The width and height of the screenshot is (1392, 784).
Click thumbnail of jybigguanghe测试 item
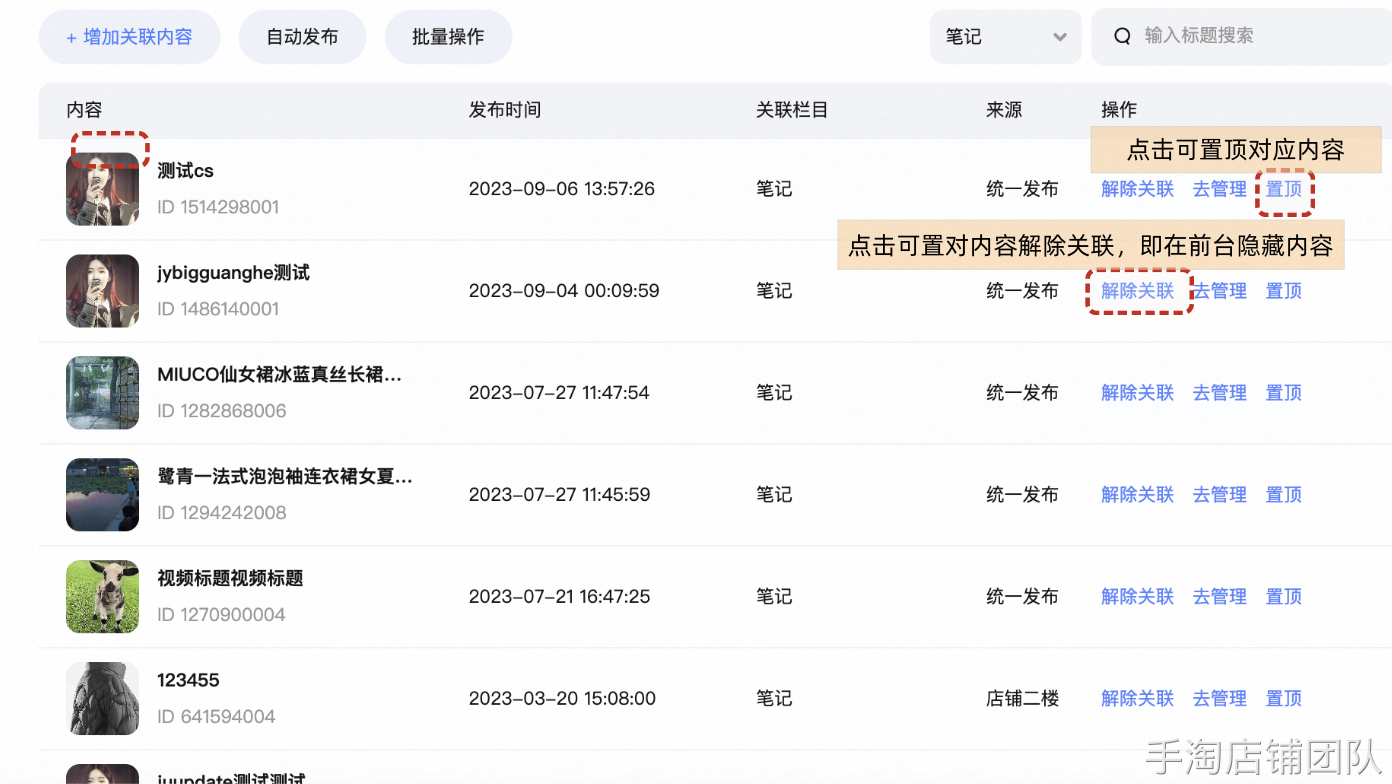tap(102, 291)
